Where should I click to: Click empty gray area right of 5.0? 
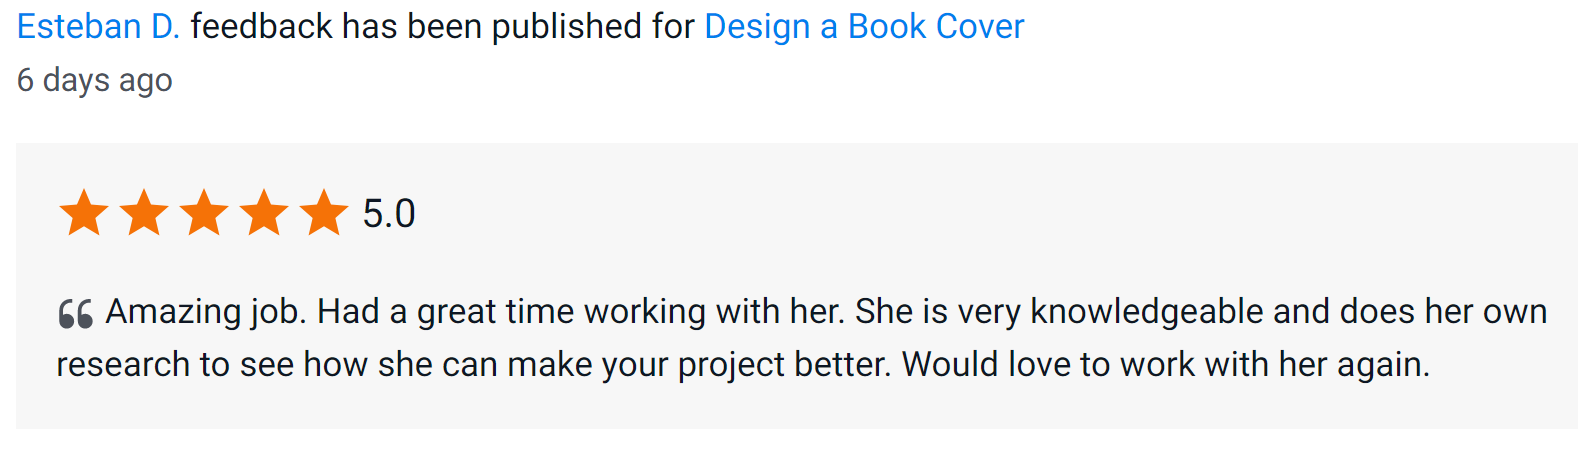(x=900, y=214)
